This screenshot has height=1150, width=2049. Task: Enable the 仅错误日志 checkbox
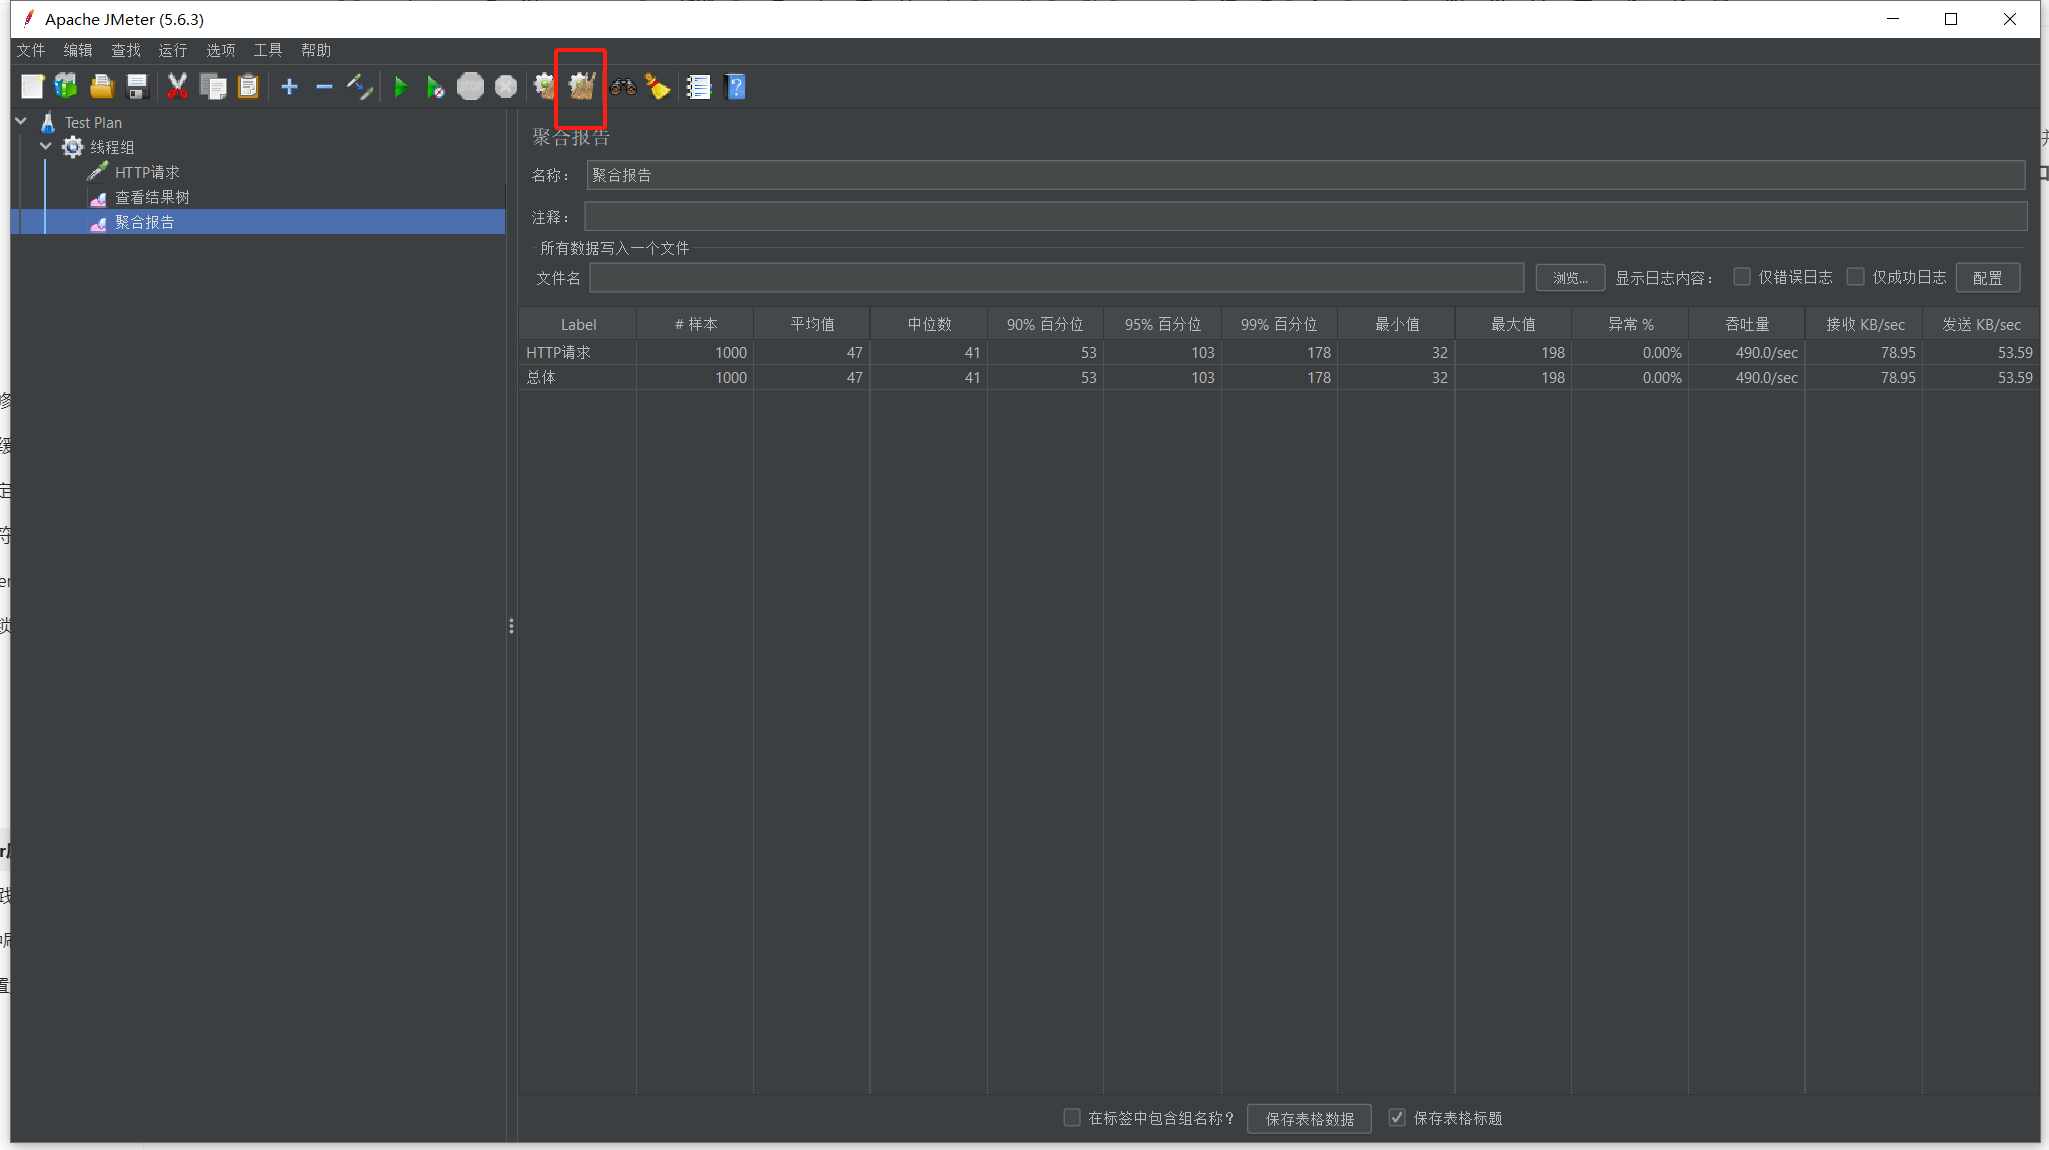[1742, 277]
